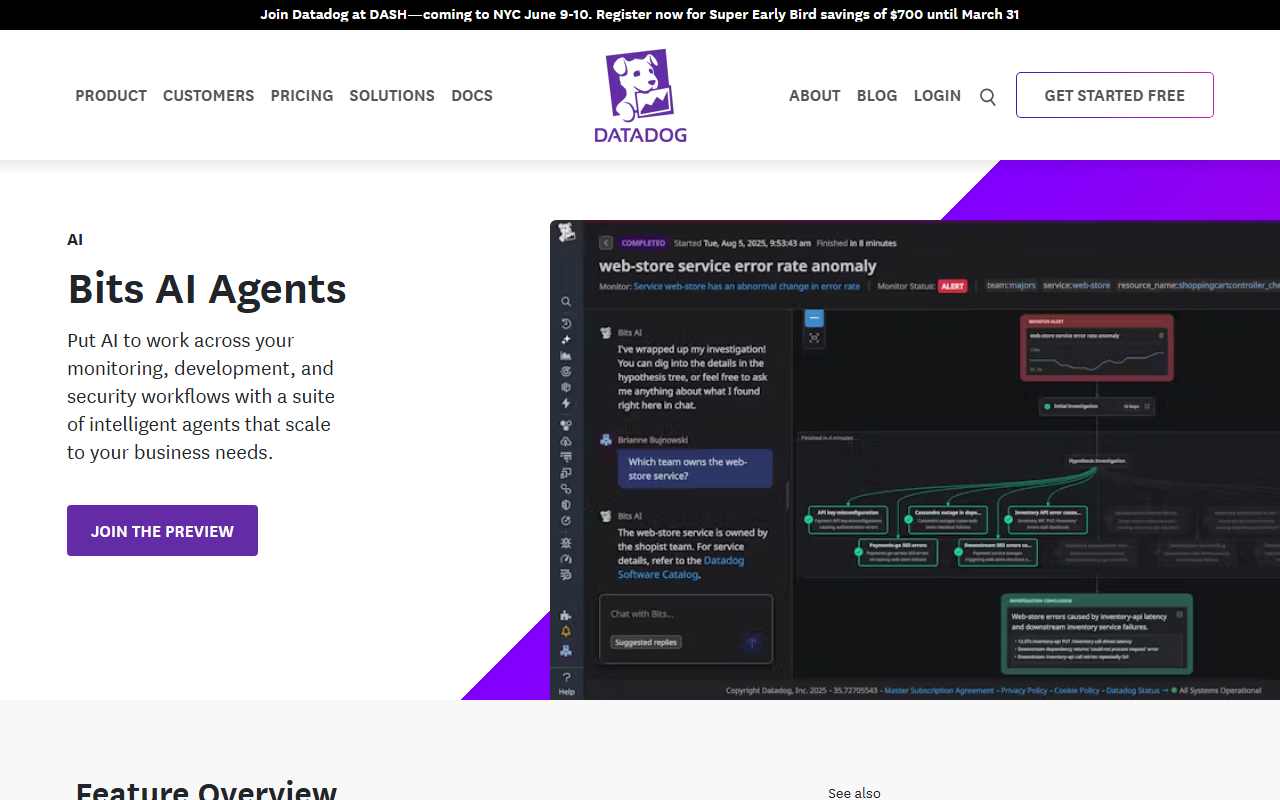Click the send arrow in chat box
Image resolution: width=1280 pixels, height=800 pixels.
(x=752, y=643)
